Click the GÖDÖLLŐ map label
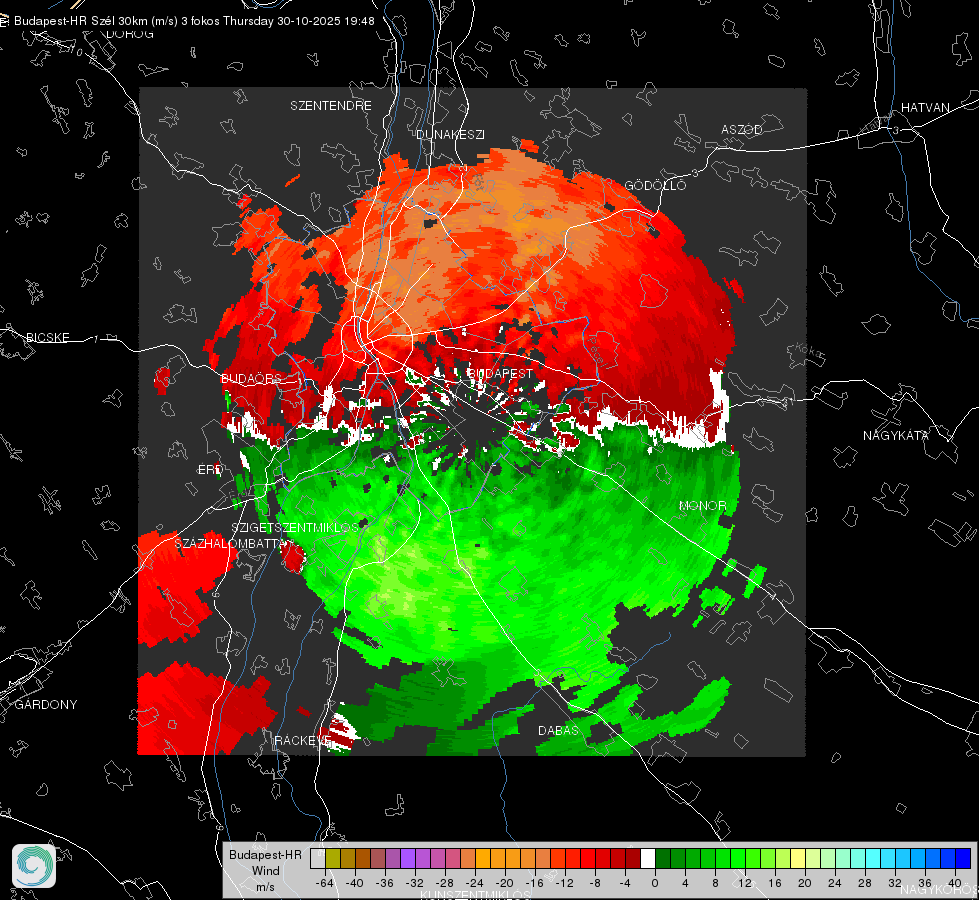Screen dimensions: 979x900 (x=655, y=185)
